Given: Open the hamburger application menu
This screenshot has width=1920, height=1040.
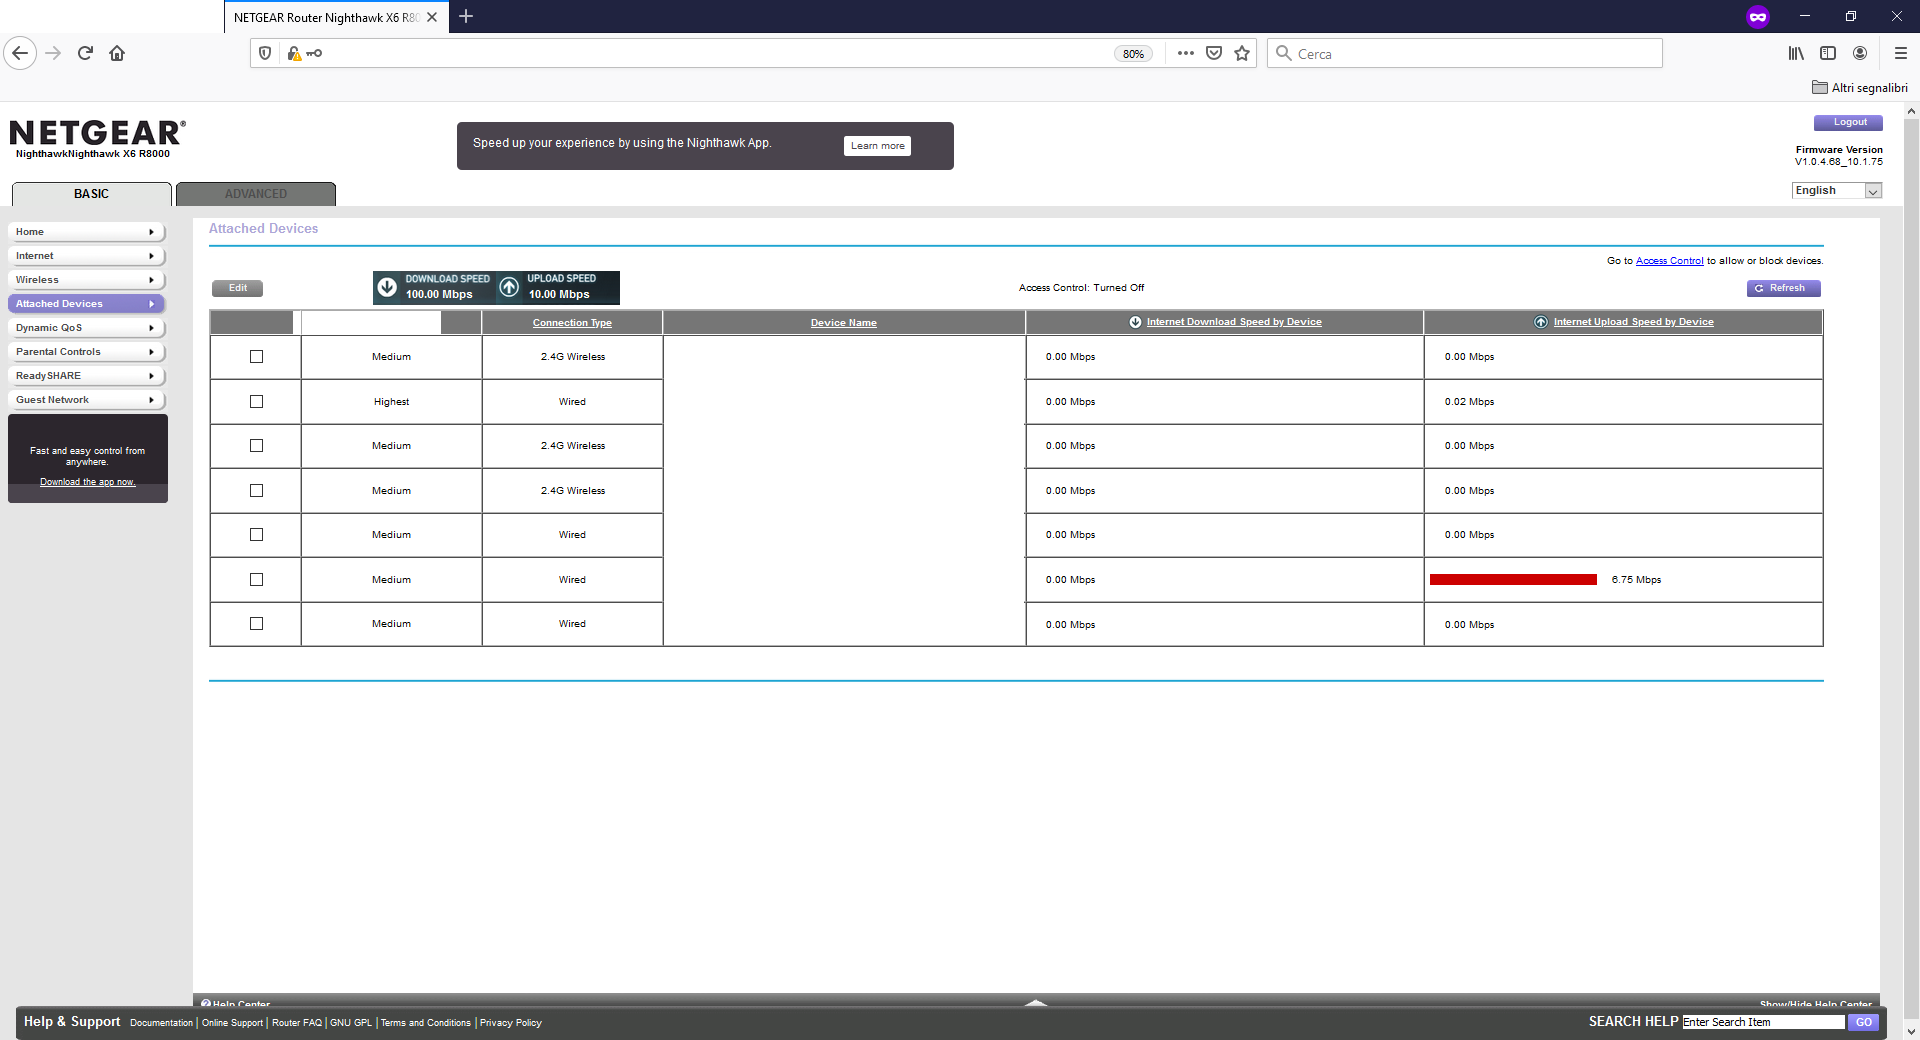Looking at the screenshot, I should click(x=1900, y=53).
